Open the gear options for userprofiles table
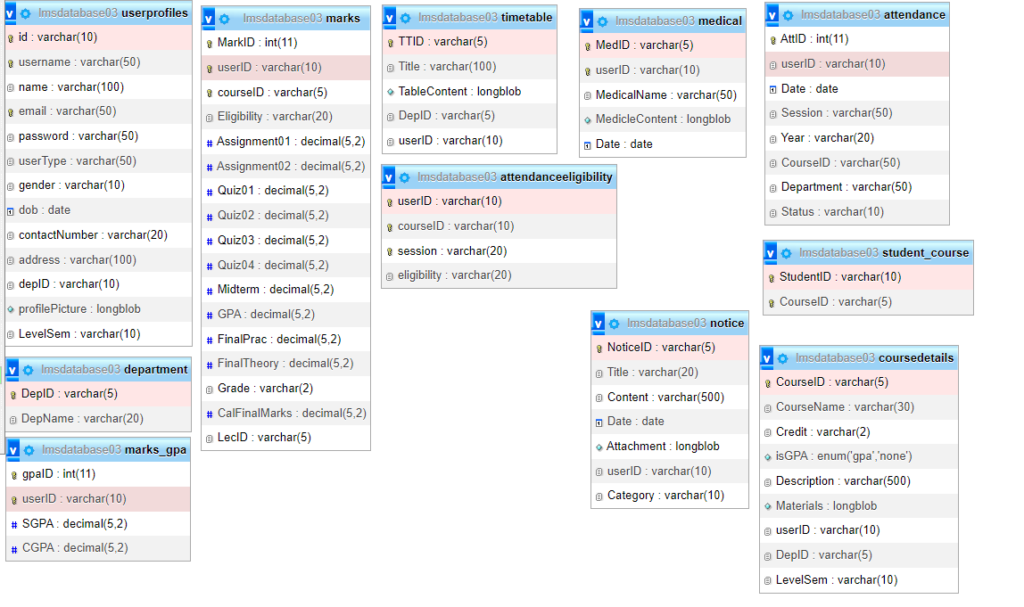 (25, 13)
